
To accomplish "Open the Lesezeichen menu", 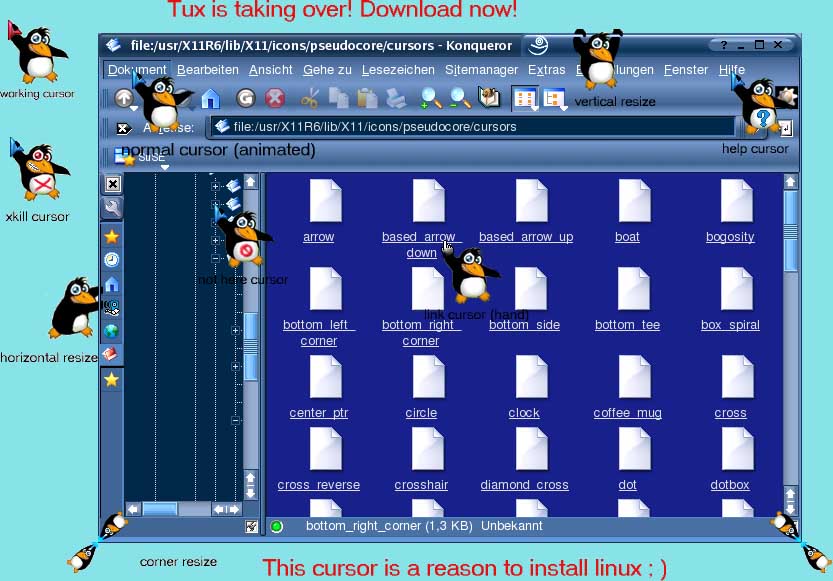I will (398, 70).
